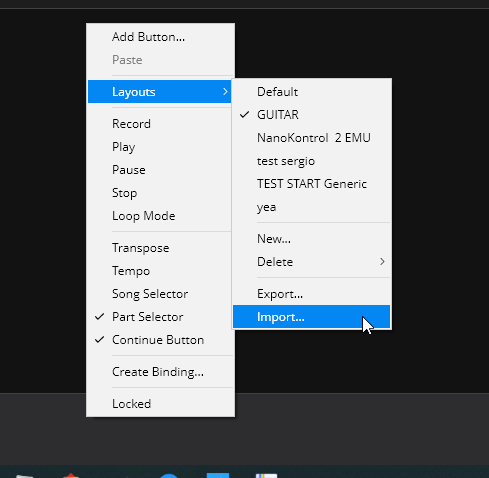489x478 pixels.
Task: Open Create Binding... dialog
Action: [159, 372]
